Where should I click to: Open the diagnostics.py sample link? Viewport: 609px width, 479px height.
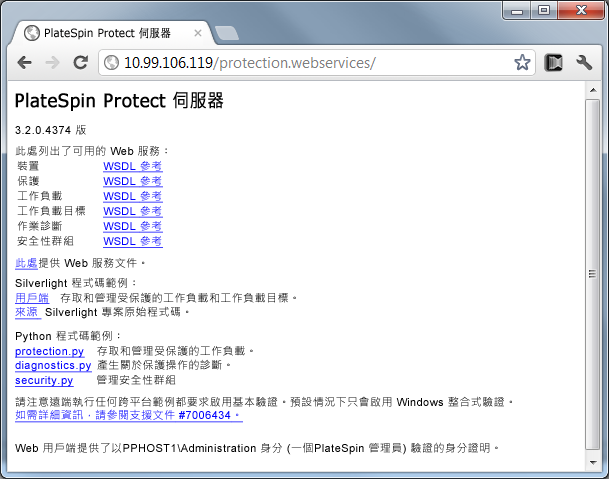[53, 366]
